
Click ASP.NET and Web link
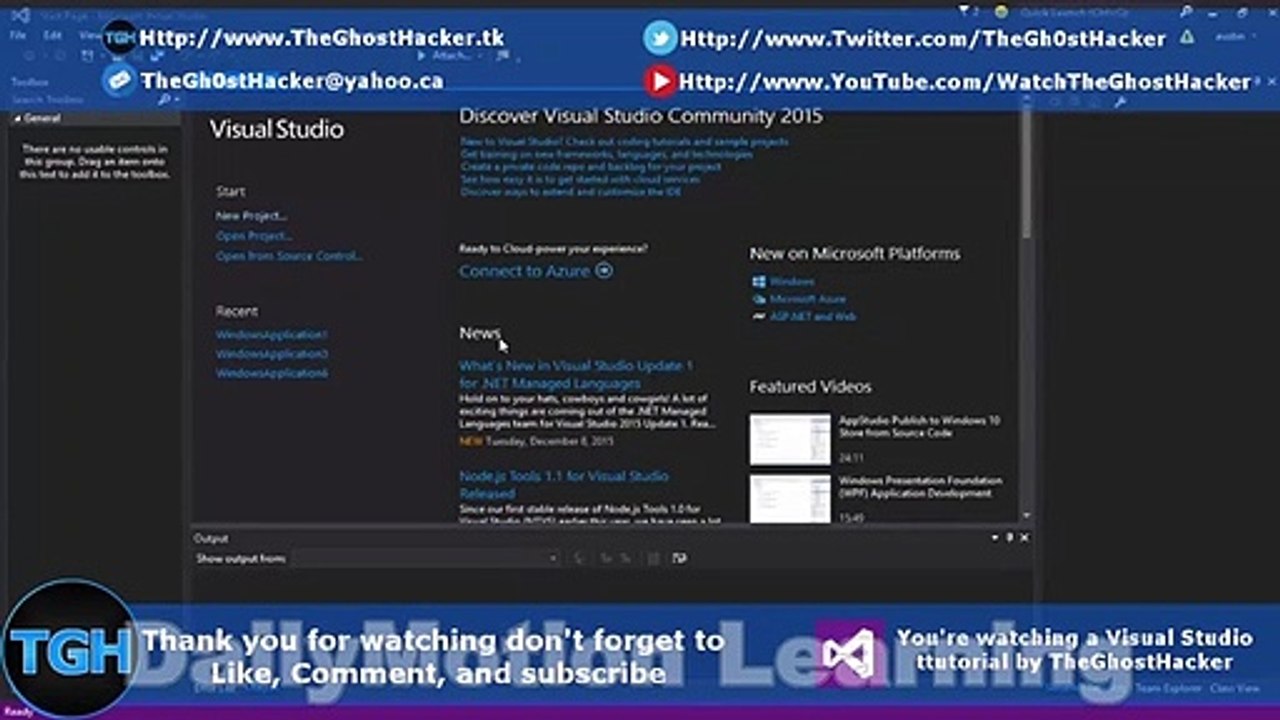813,316
